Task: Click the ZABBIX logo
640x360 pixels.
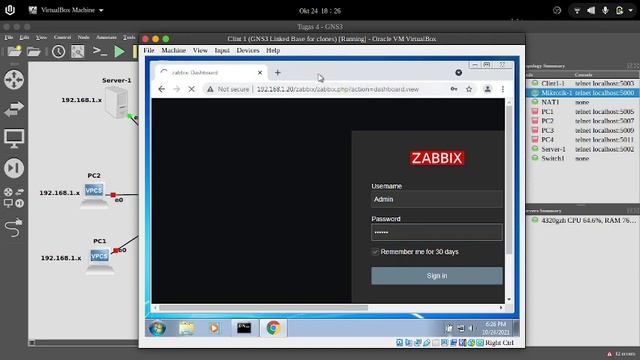Action: [437, 158]
